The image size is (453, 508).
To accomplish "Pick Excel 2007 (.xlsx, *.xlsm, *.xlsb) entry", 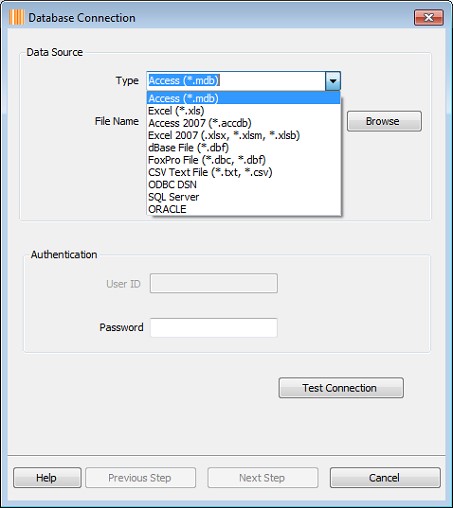I will click(x=244, y=135).
